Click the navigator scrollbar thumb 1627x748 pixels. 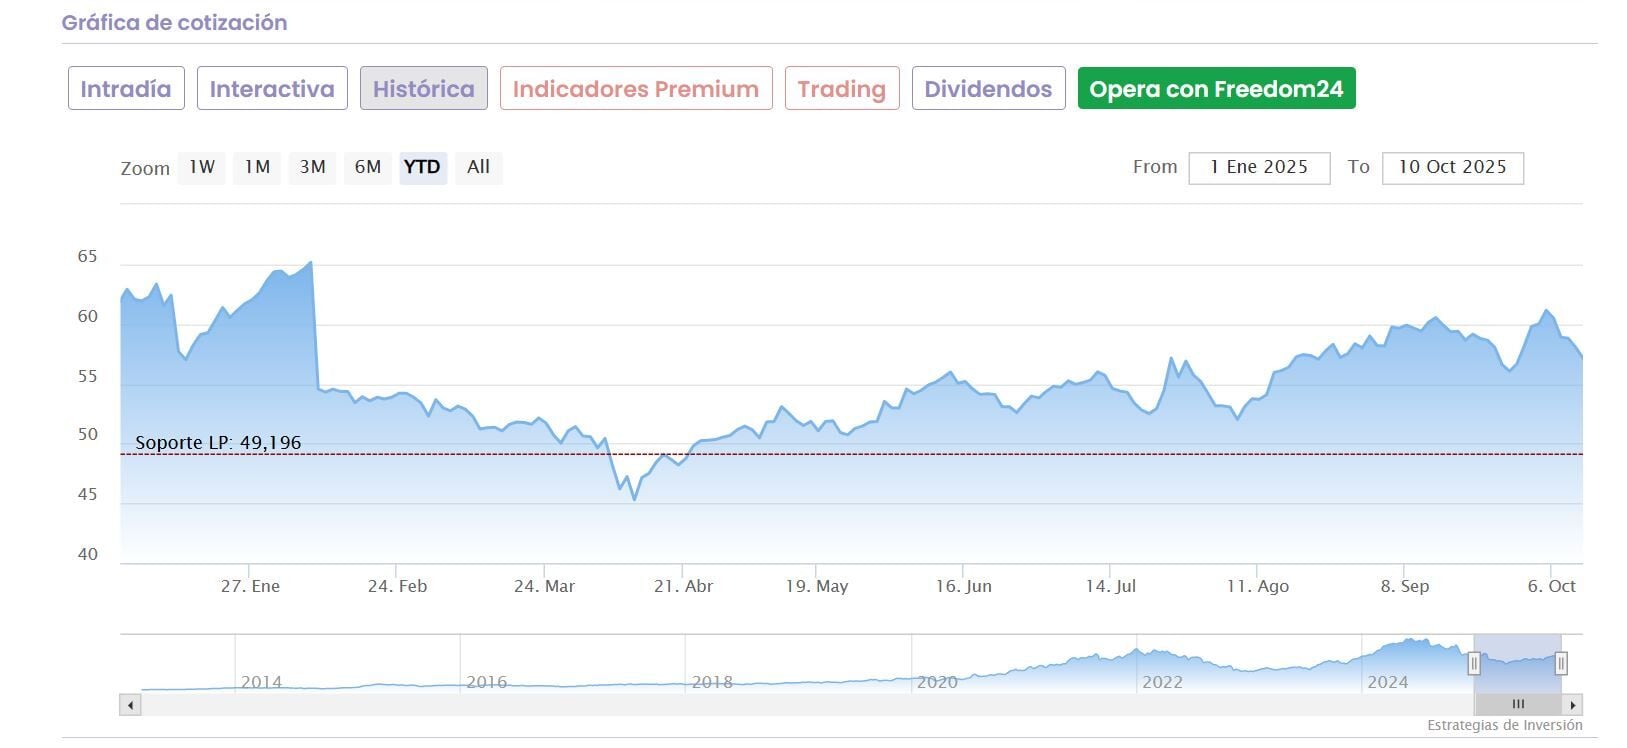coord(1517,705)
